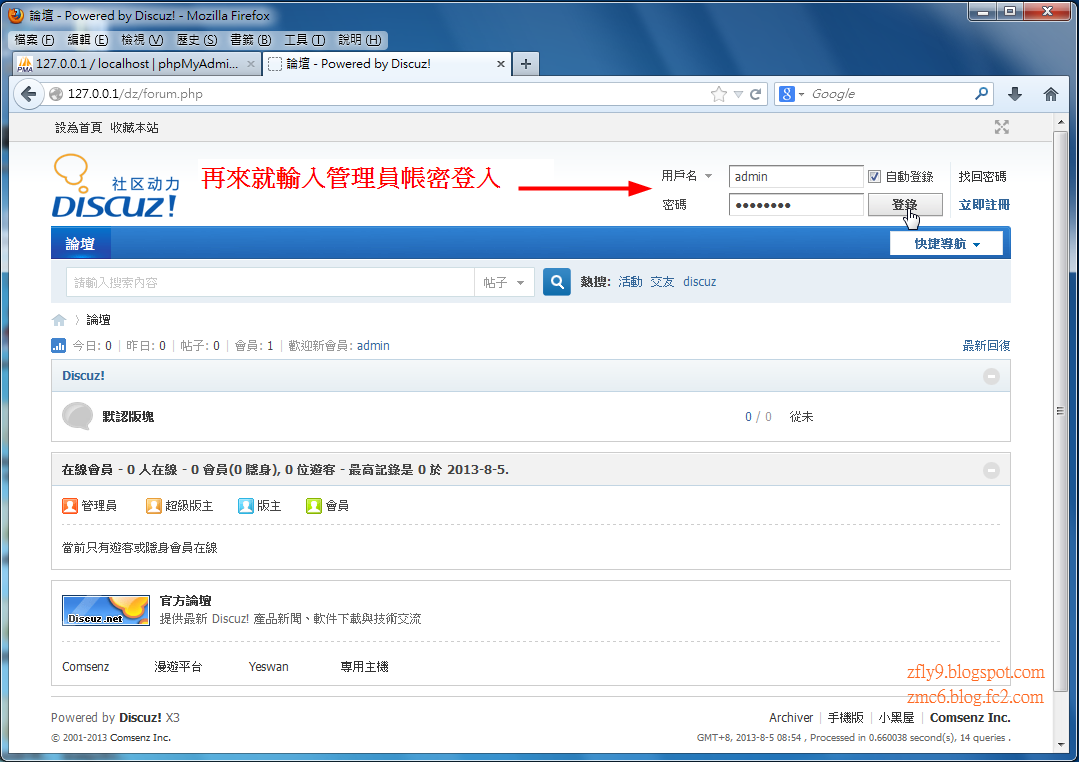Click the breadcrumb home icon
Viewport: 1079px width, 762px height.
pyautogui.click(x=59, y=320)
